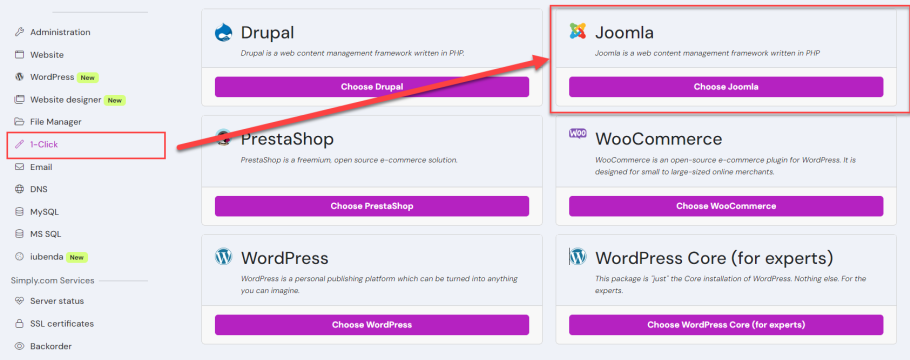The image size is (910, 360).
Task: Click the Choose Joomla button
Action: (x=726, y=87)
